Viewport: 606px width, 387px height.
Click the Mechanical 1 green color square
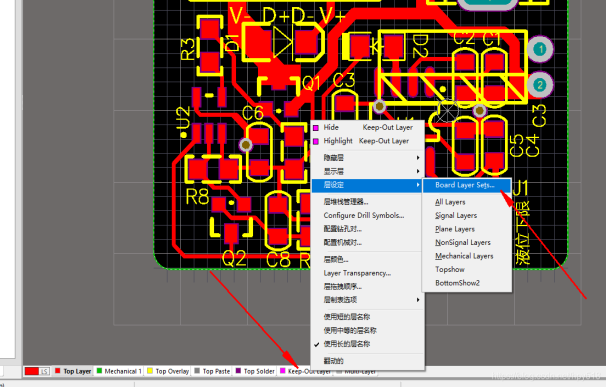point(99,371)
